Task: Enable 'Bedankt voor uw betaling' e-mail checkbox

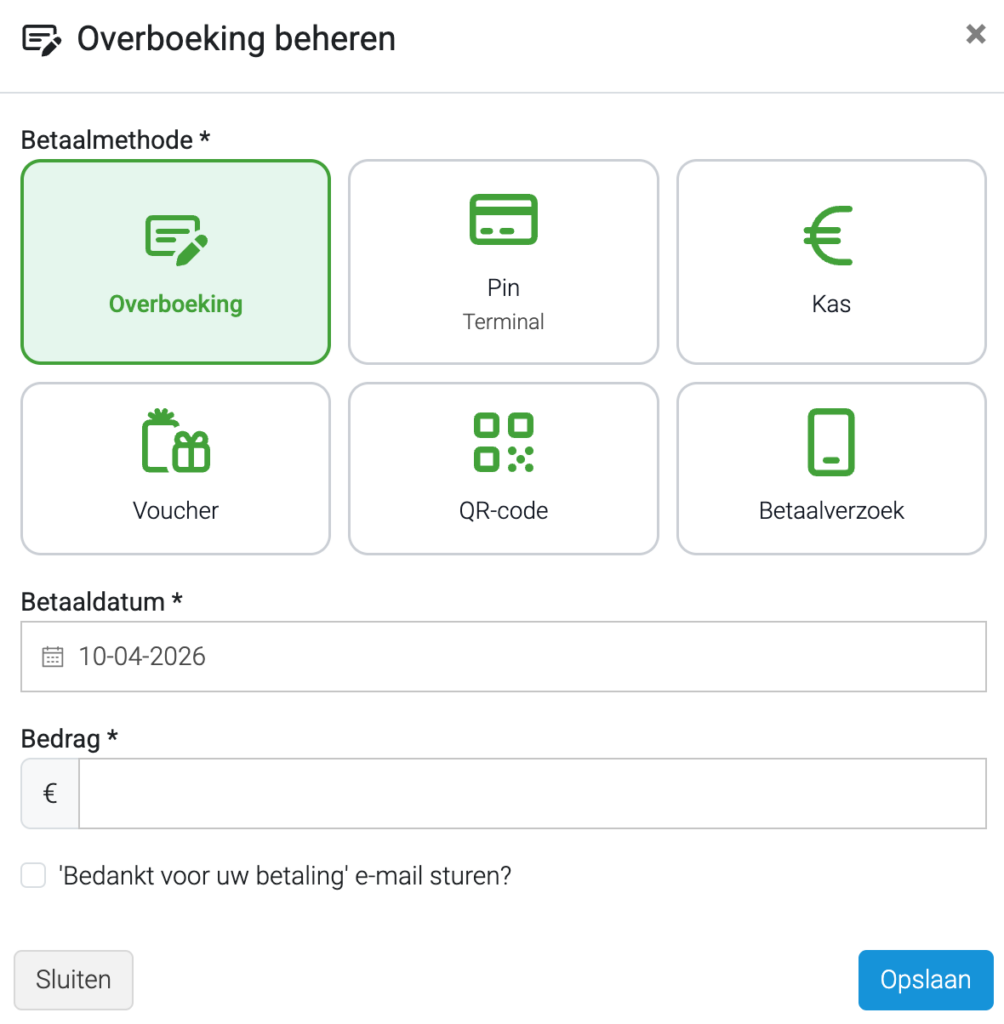Action: pyautogui.click(x=33, y=875)
